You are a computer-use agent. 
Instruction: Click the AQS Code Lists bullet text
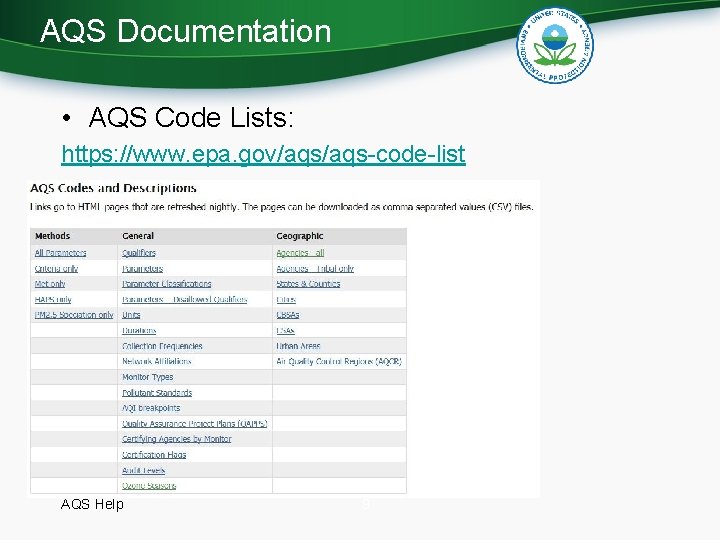pyautogui.click(x=191, y=117)
